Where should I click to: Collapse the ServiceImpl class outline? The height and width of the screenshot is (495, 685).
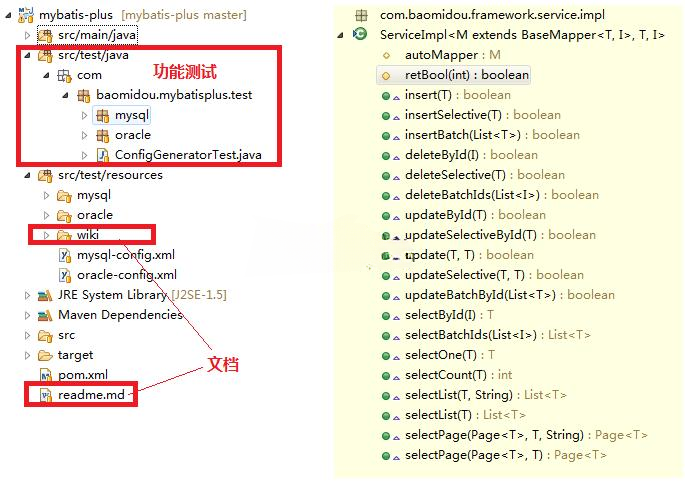pos(343,35)
